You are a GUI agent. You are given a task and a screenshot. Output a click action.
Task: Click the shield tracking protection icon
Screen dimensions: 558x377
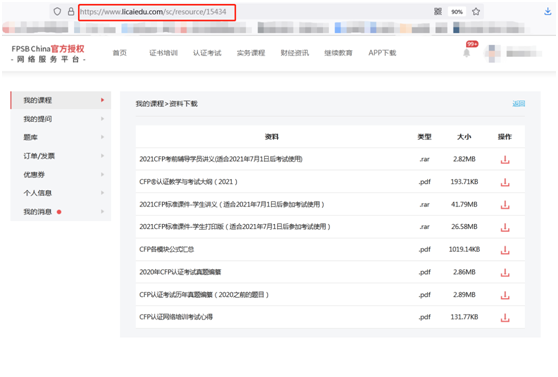pyautogui.click(x=57, y=12)
